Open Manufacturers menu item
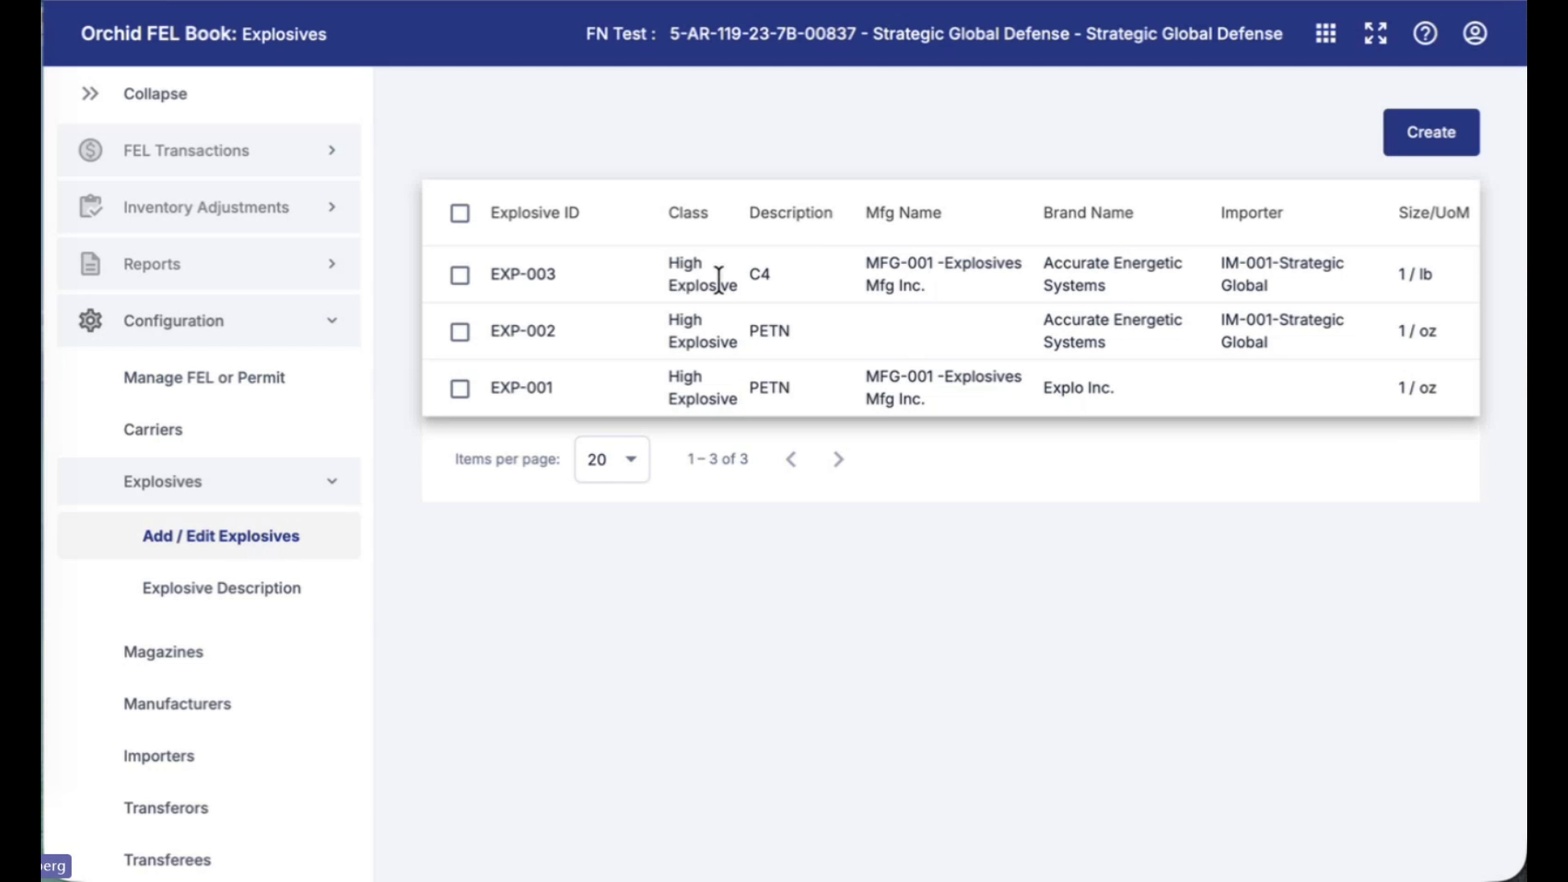 177,704
